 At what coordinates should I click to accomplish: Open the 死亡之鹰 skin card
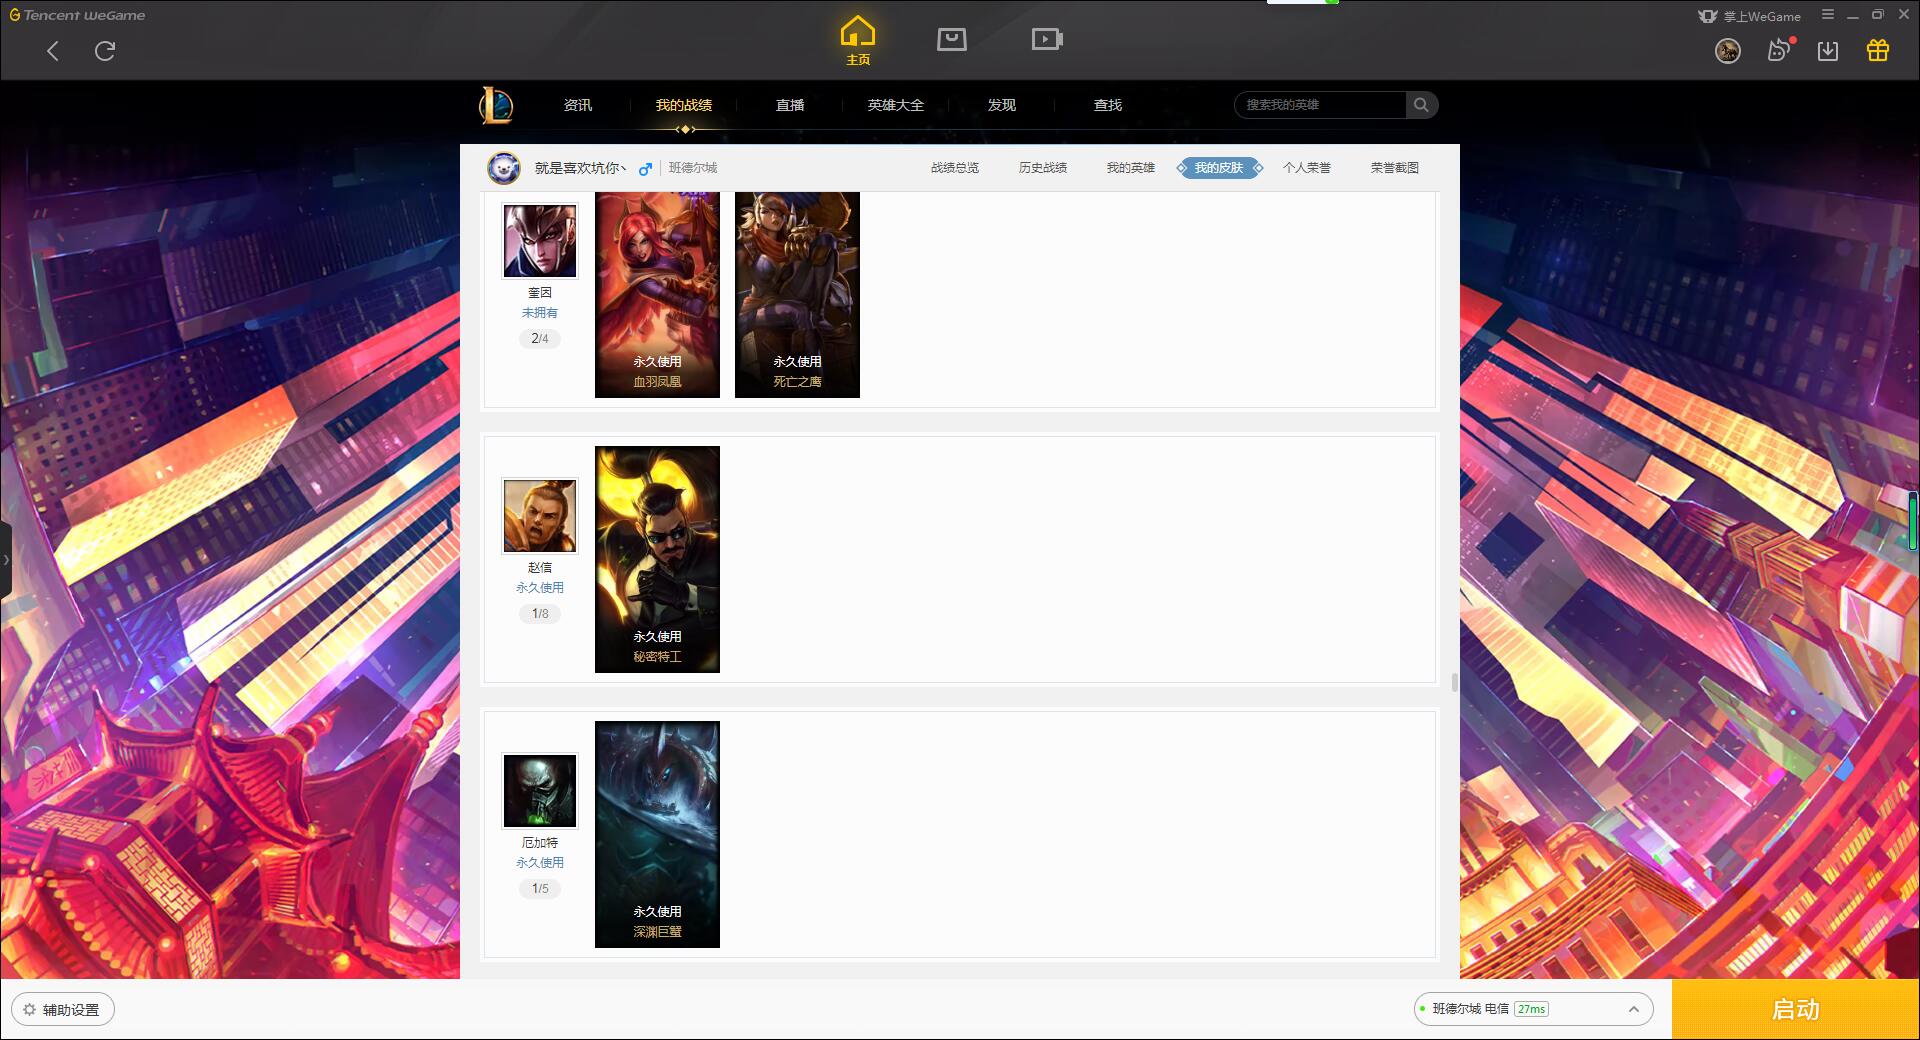point(797,295)
